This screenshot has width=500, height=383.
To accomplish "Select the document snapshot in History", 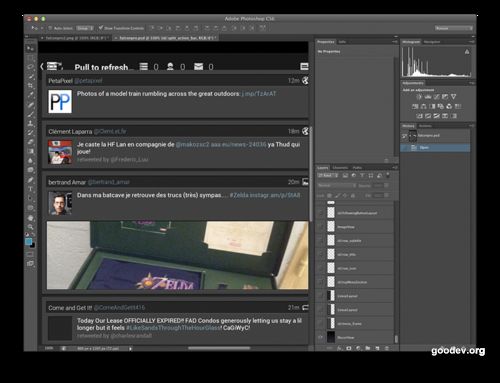I will click(x=436, y=136).
